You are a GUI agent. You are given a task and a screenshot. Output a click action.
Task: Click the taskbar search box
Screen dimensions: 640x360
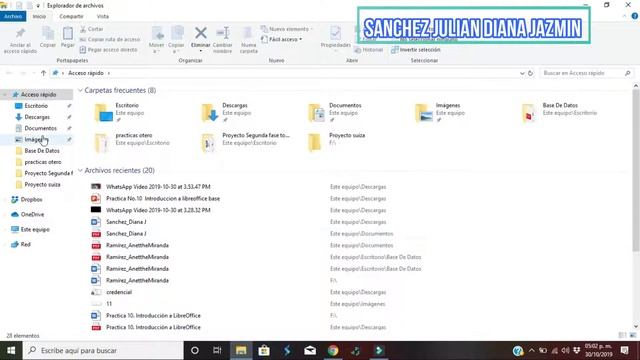click(103, 351)
